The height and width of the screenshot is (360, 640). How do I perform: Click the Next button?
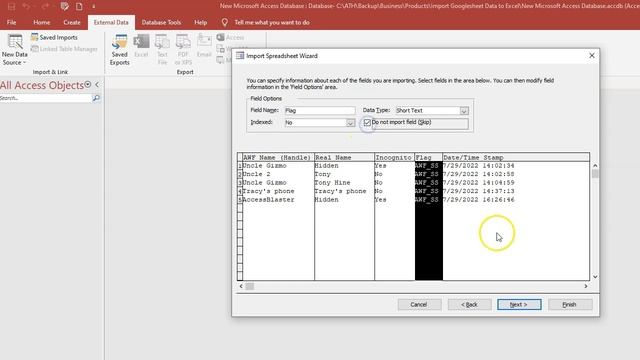pos(519,304)
